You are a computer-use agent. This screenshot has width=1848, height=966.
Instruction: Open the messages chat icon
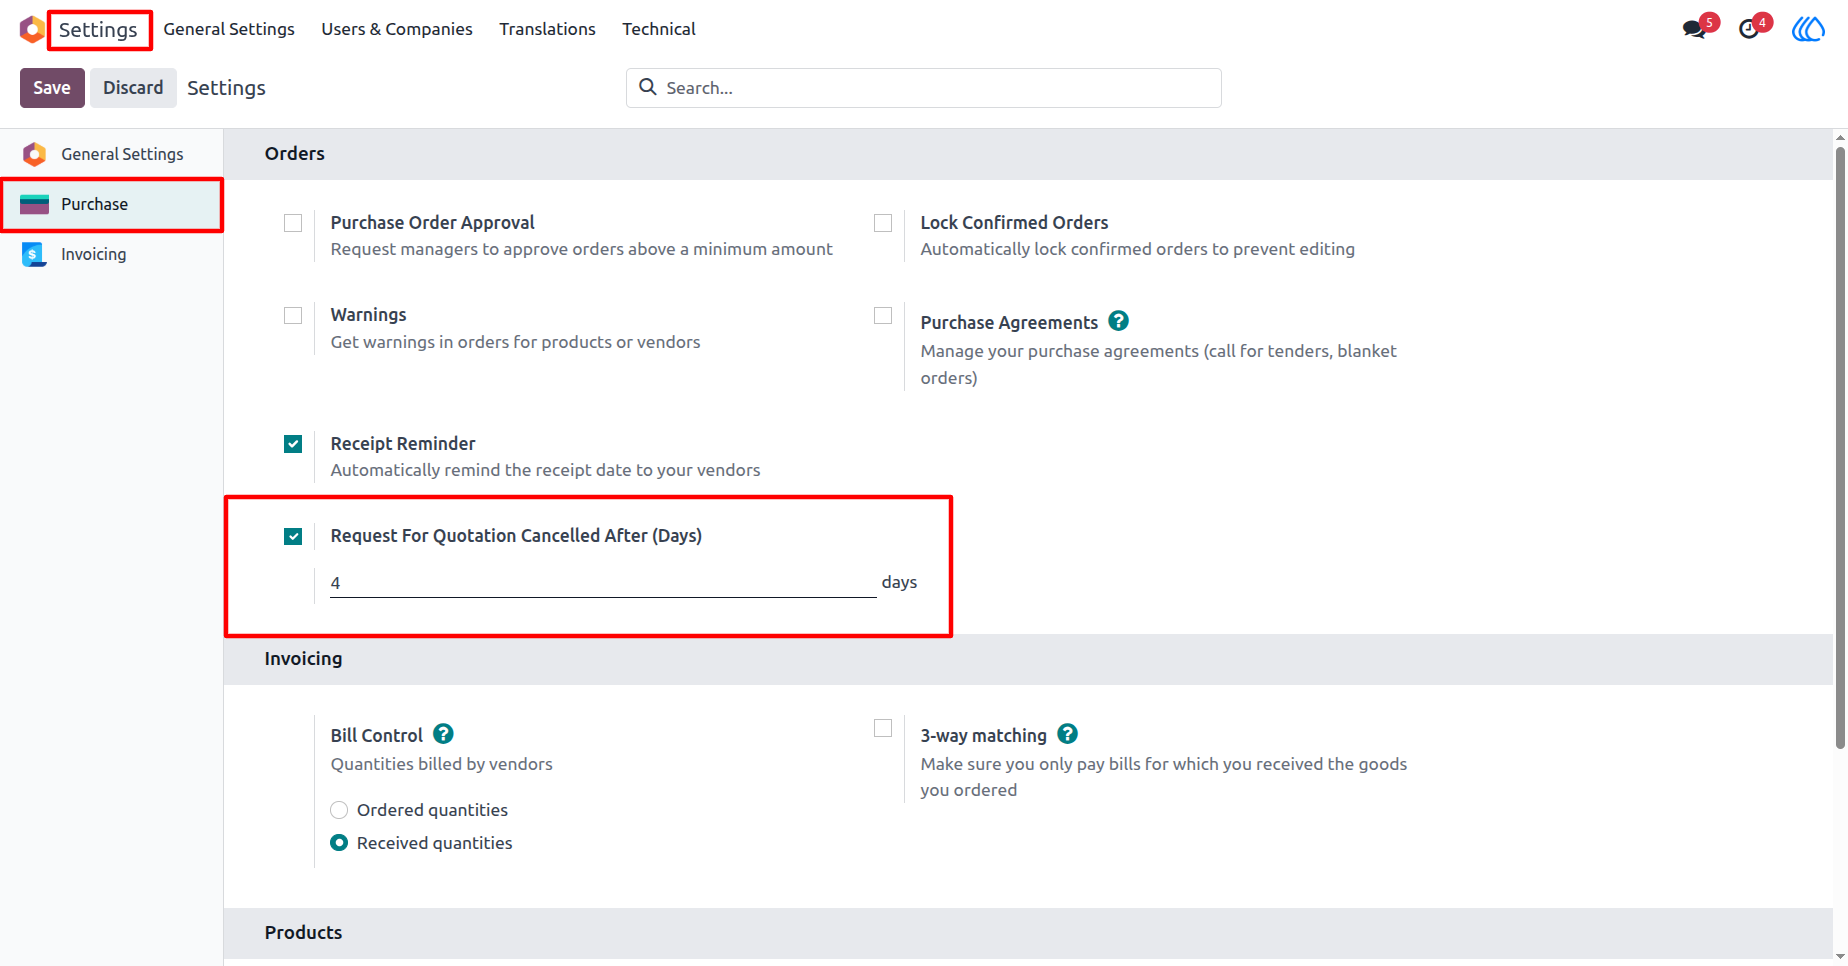(1694, 29)
